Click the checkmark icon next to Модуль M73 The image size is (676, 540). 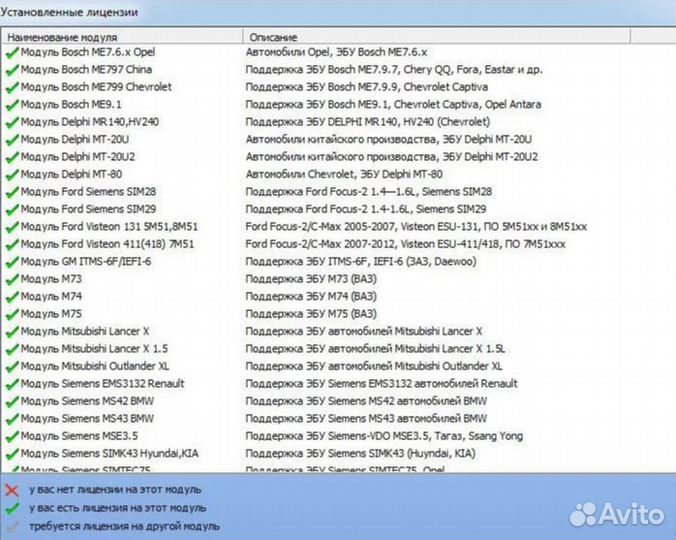12,279
